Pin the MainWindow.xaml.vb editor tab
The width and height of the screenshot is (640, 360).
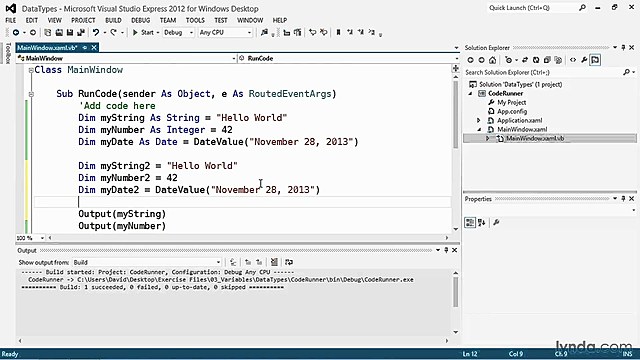[85, 48]
